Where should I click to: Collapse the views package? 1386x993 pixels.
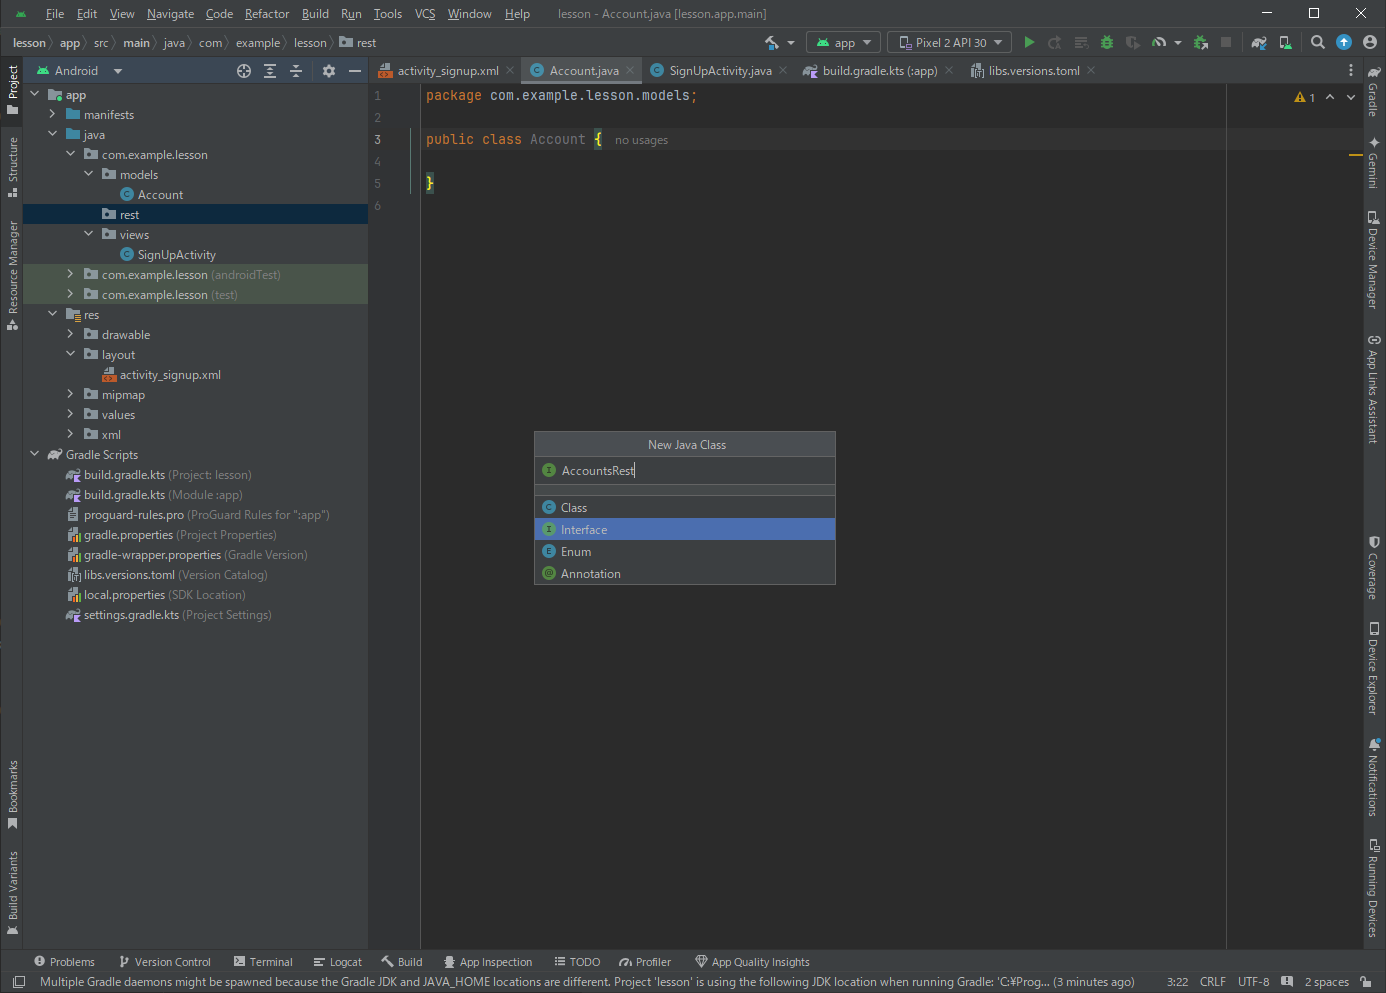(x=89, y=234)
